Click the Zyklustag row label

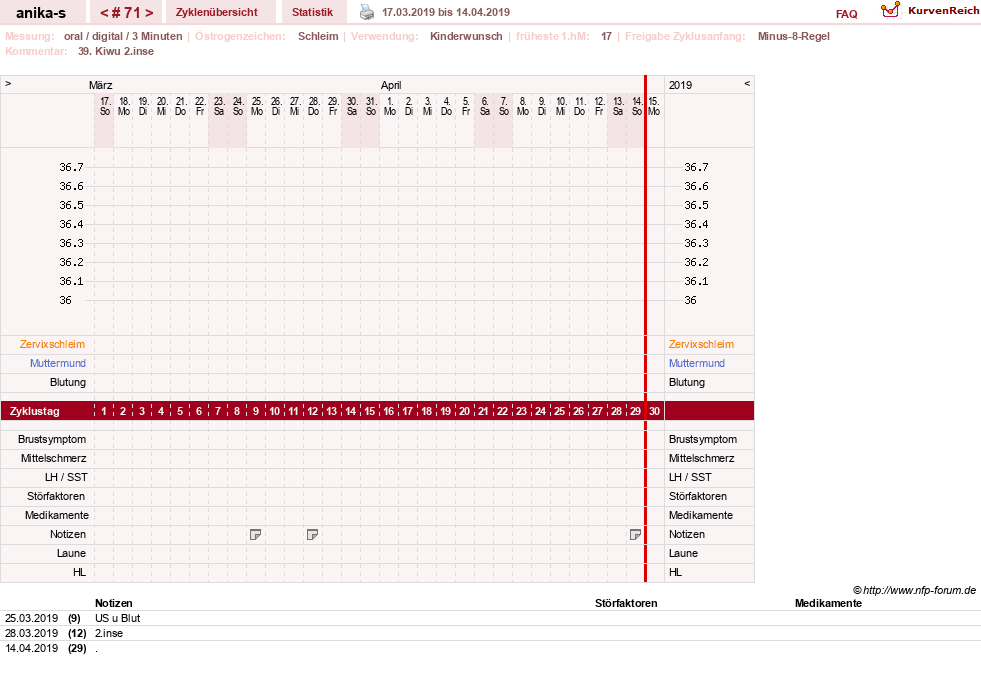click(x=34, y=411)
